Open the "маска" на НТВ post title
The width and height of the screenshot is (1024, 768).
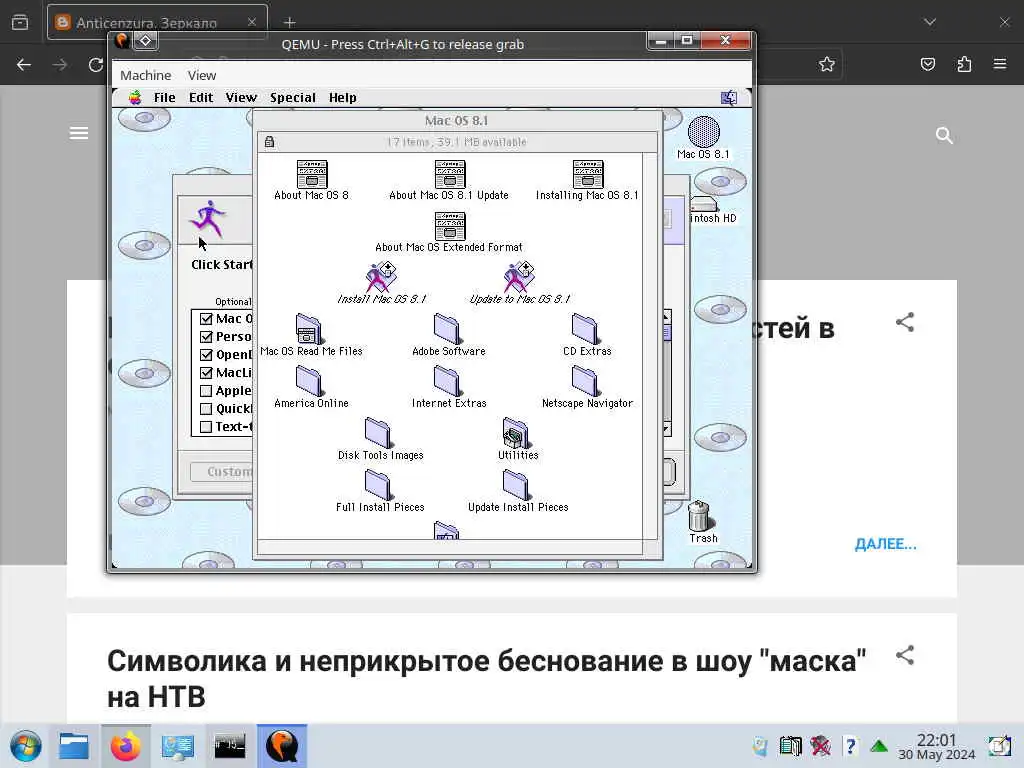point(487,679)
